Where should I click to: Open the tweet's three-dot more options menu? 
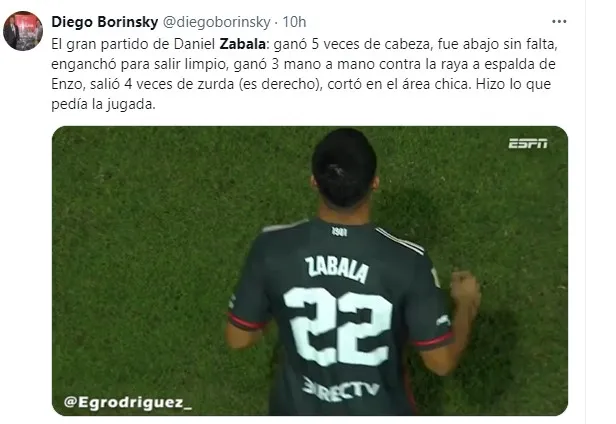(x=559, y=22)
